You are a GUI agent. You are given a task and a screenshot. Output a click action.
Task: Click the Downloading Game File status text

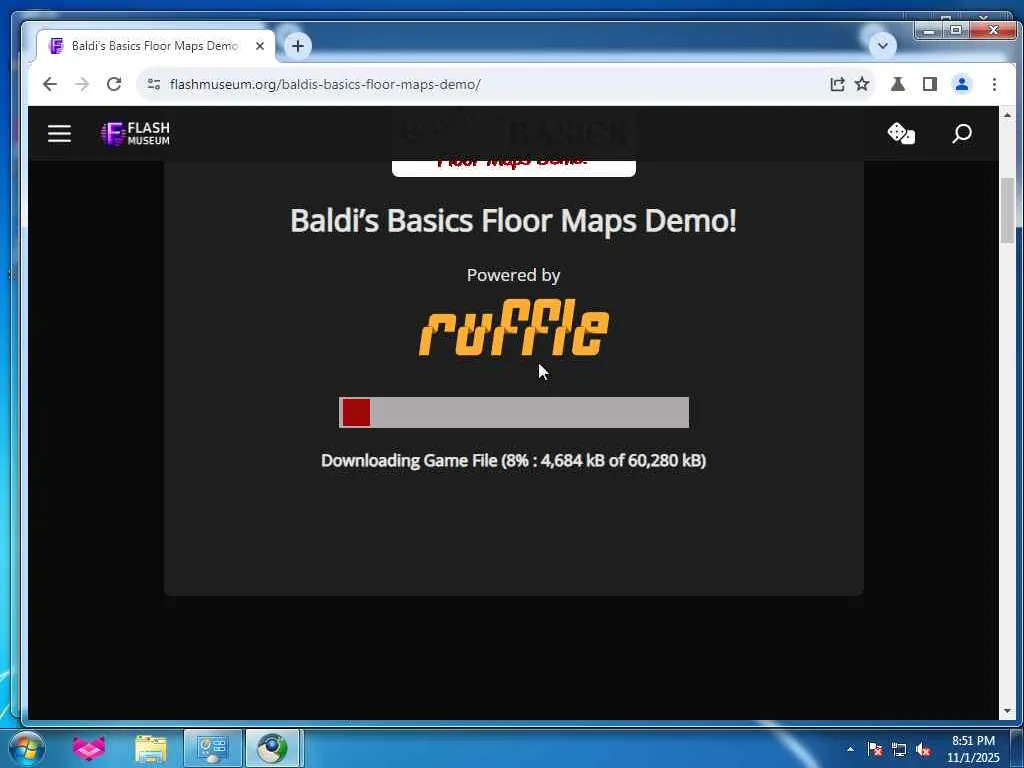(514, 460)
